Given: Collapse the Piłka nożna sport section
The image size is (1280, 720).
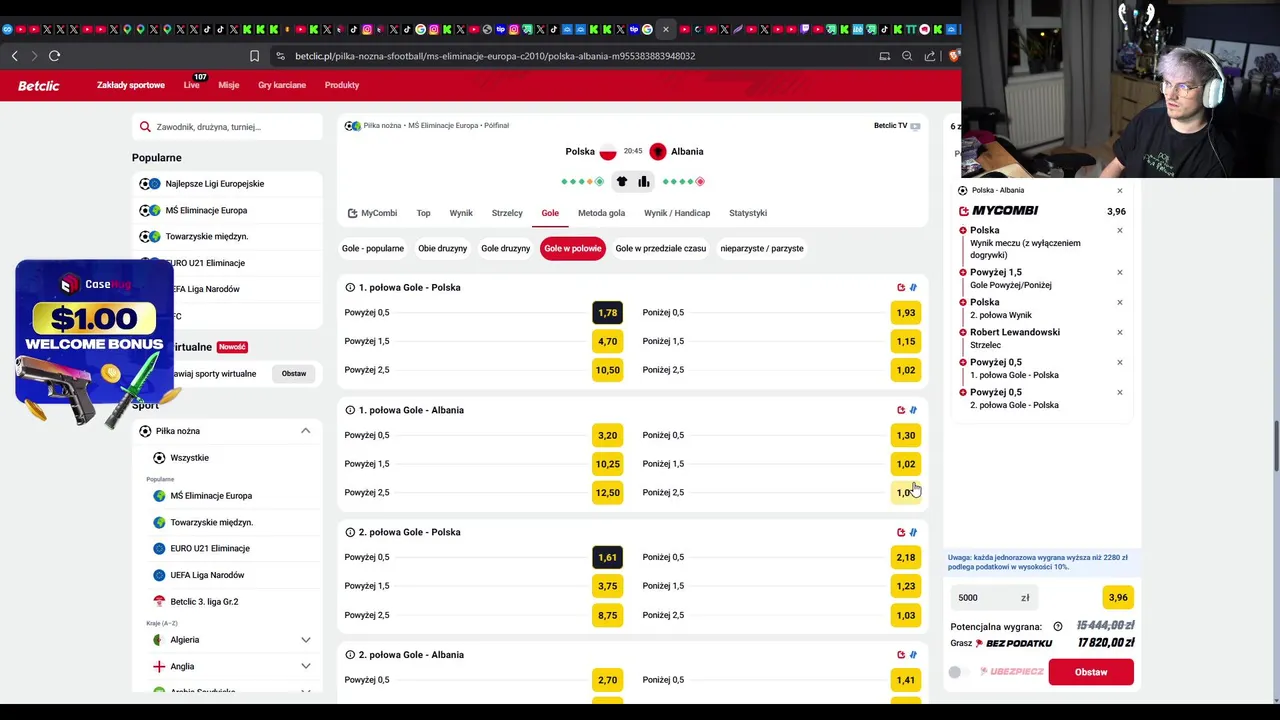Looking at the screenshot, I should 306,431.
